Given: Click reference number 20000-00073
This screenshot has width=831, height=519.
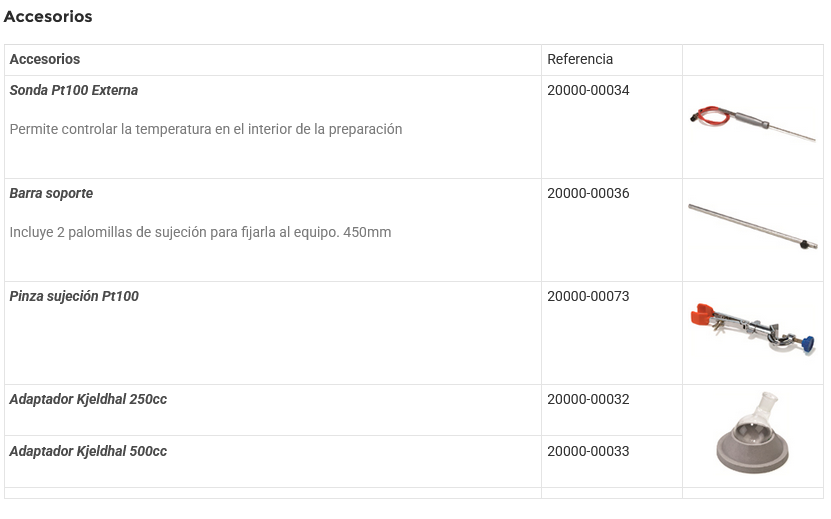Looking at the screenshot, I should tap(588, 296).
